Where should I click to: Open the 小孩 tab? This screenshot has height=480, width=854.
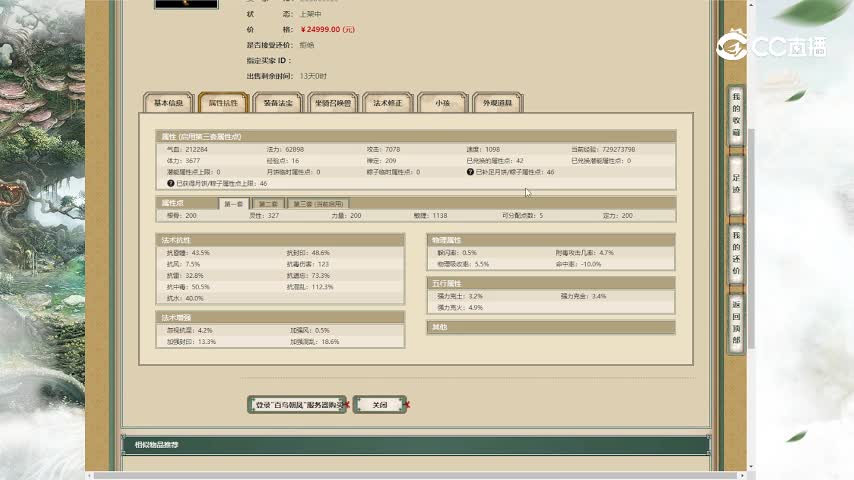(443, 102)
